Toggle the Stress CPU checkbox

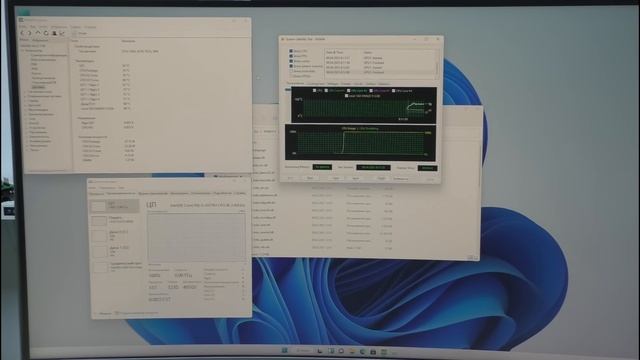click(291, 51)
